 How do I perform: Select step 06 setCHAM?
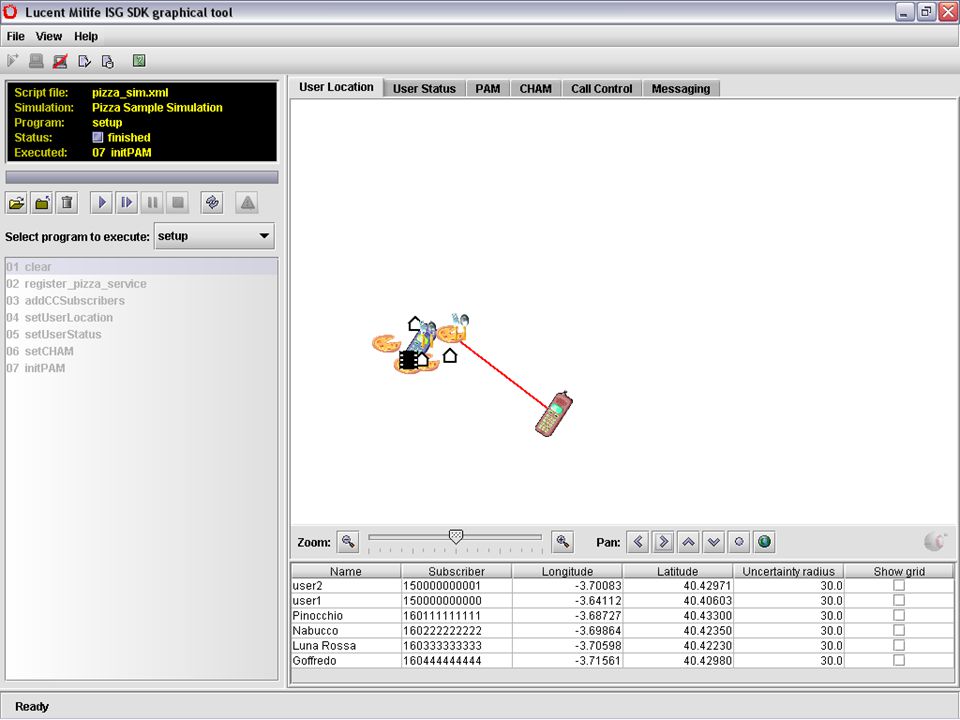(141, 351)
